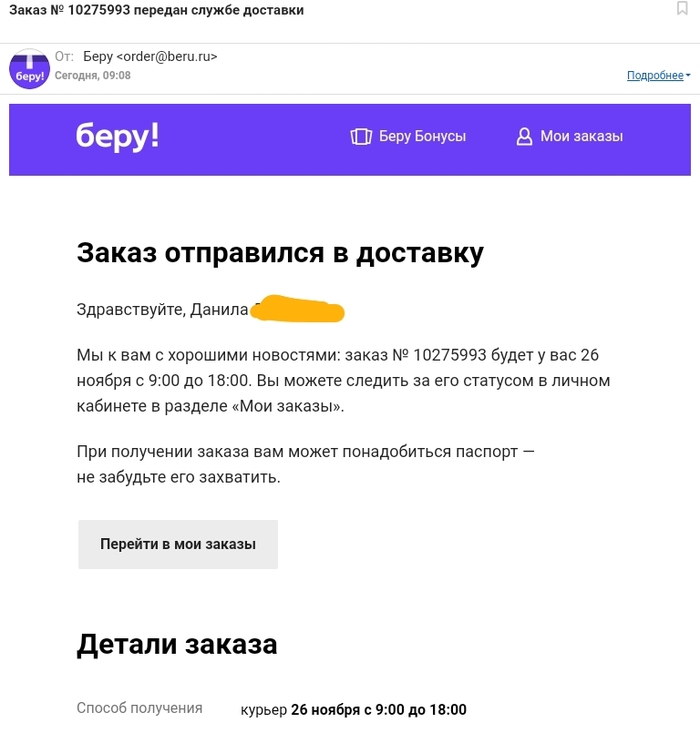This screenshot has width=700, height=733.
Task: Click the Способ получения label
Action: click(x=139, y=708)
